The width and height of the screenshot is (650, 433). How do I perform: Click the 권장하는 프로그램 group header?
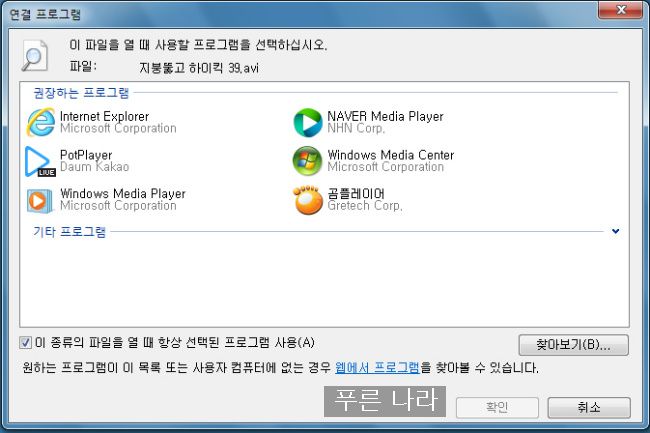(81, 93)
